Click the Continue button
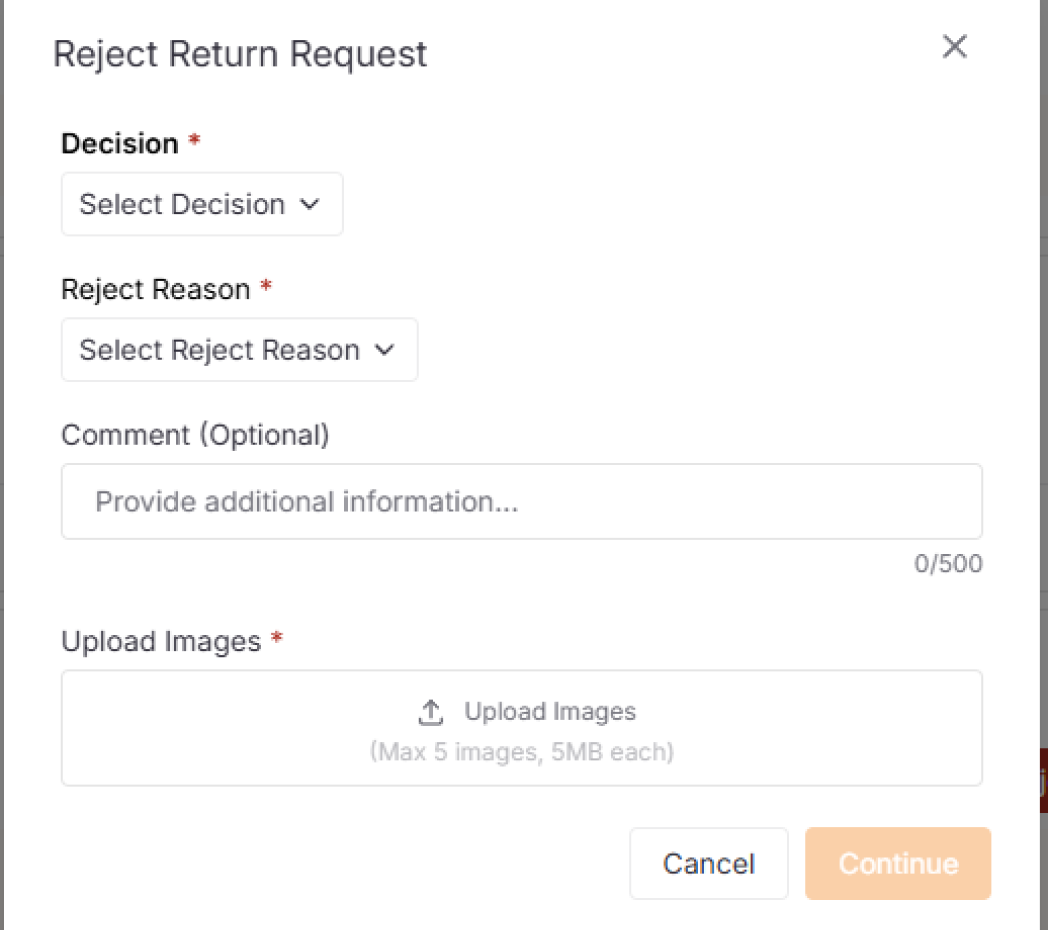The height and width of the screenshot is (930, 1048). [x=897, y=863]
